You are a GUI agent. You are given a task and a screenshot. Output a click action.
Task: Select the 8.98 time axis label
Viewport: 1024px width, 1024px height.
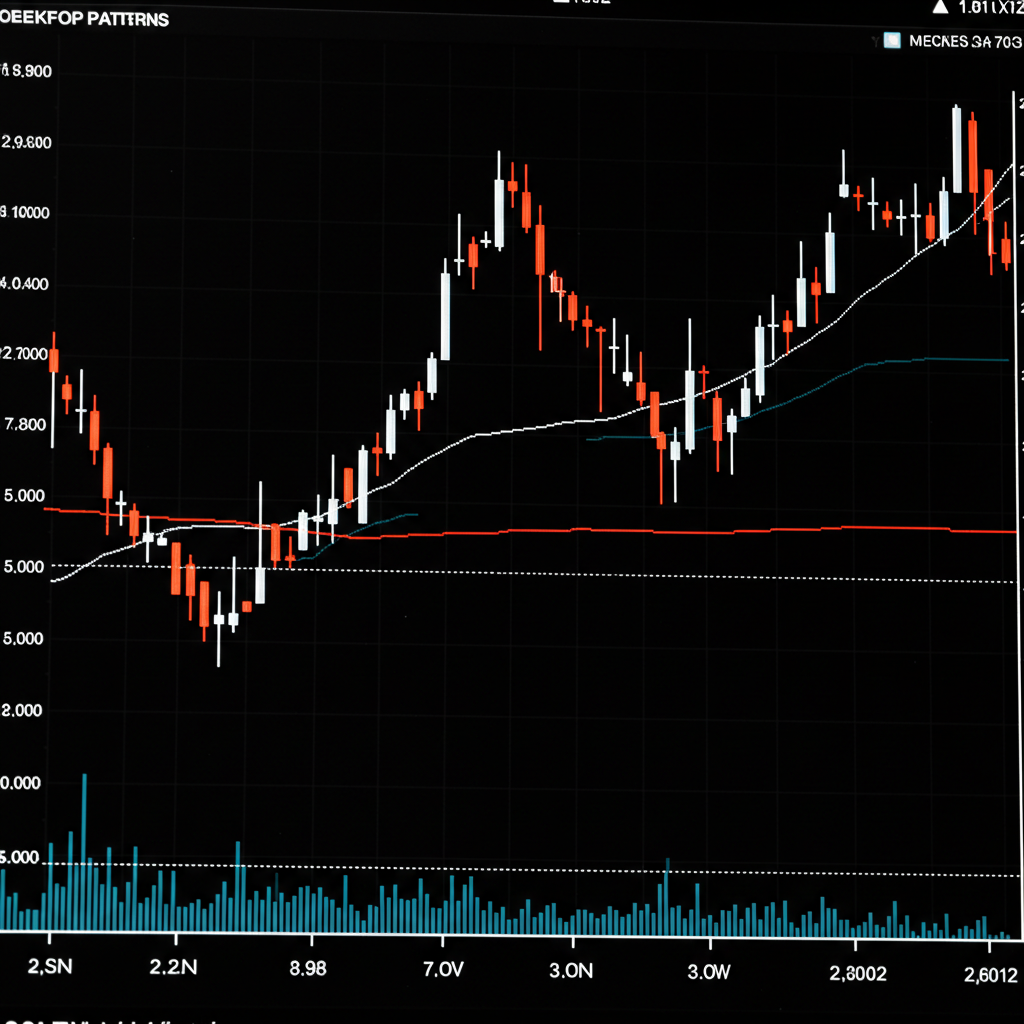tap(308, 968)
